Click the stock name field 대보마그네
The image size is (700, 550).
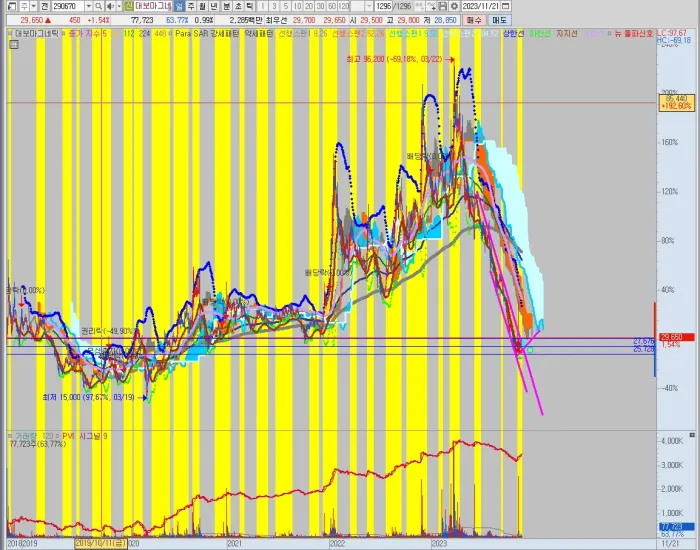[153, 6]
